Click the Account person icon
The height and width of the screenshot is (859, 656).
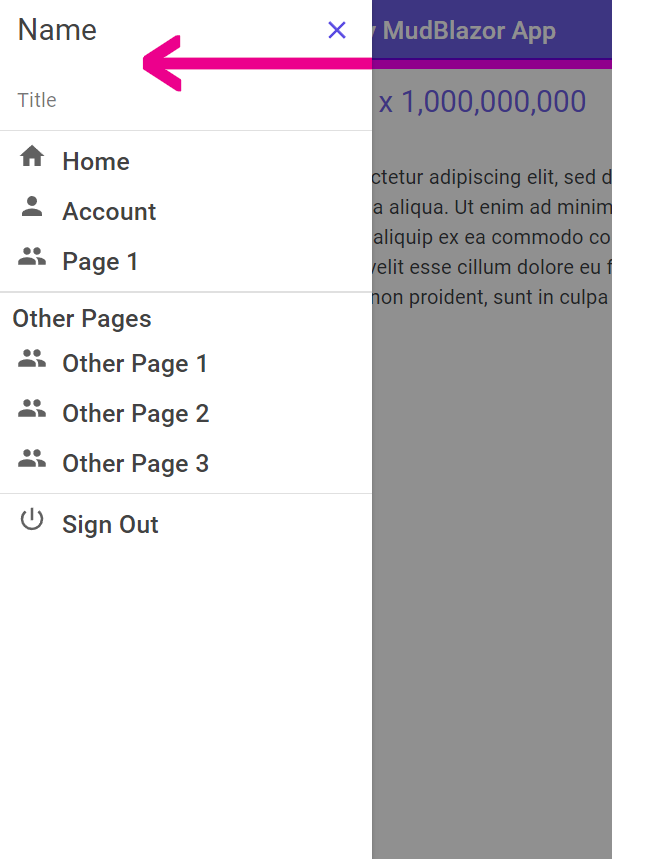[32, 207]
